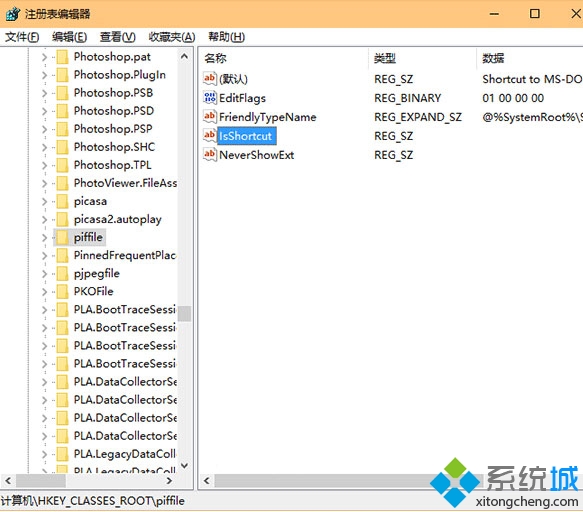Select the NeverShowExt value name
583x512 pixels.
tap(257, 155)
